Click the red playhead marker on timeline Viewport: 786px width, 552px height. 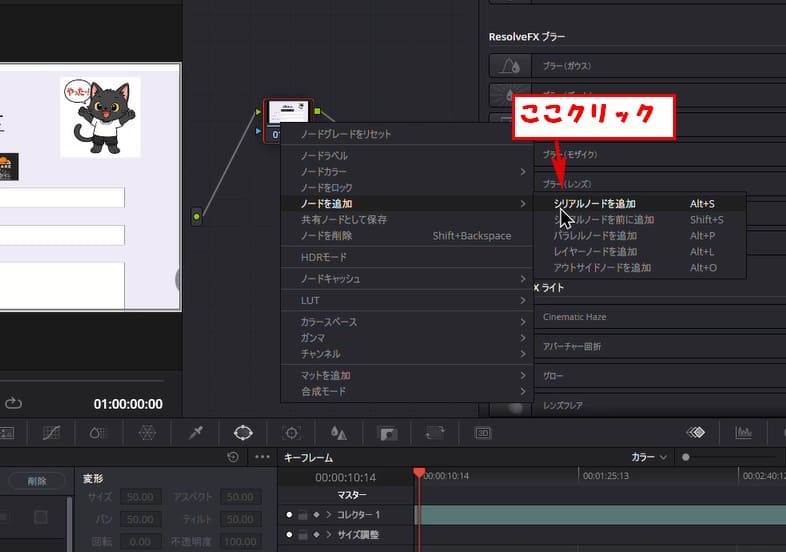[419, 472]
